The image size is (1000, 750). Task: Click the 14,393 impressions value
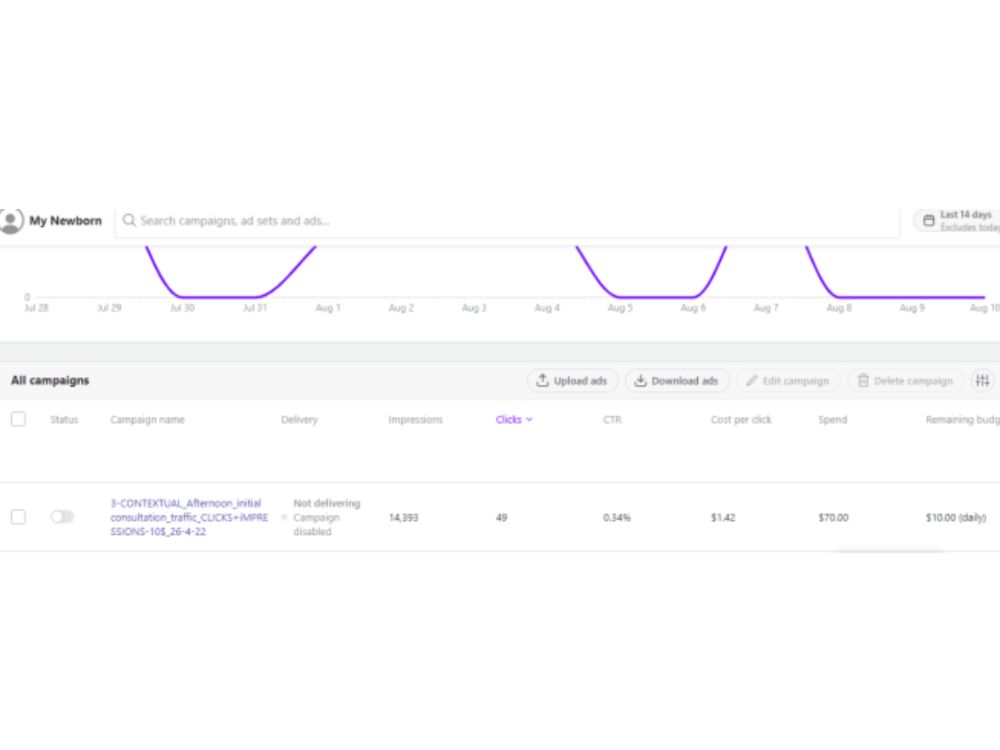click(x=404, y=517)
